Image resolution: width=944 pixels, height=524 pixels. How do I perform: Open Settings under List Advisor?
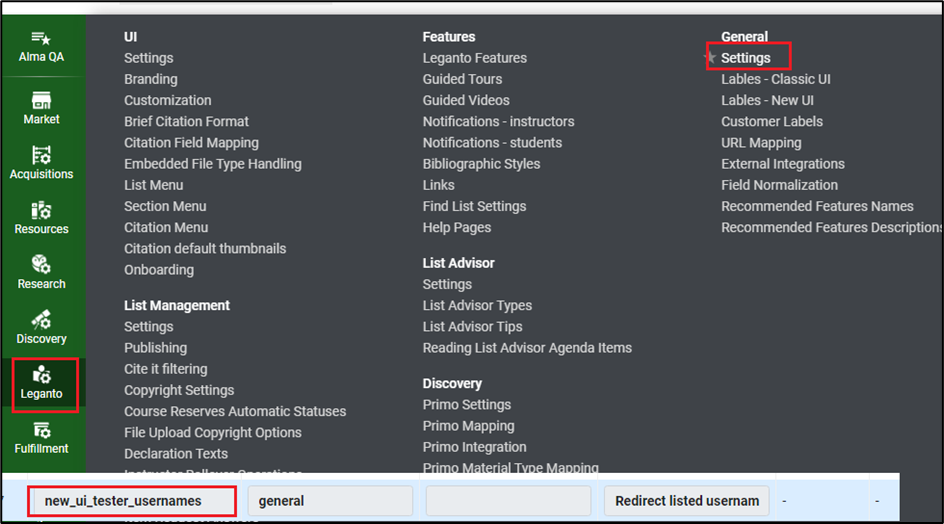point(447,284)
